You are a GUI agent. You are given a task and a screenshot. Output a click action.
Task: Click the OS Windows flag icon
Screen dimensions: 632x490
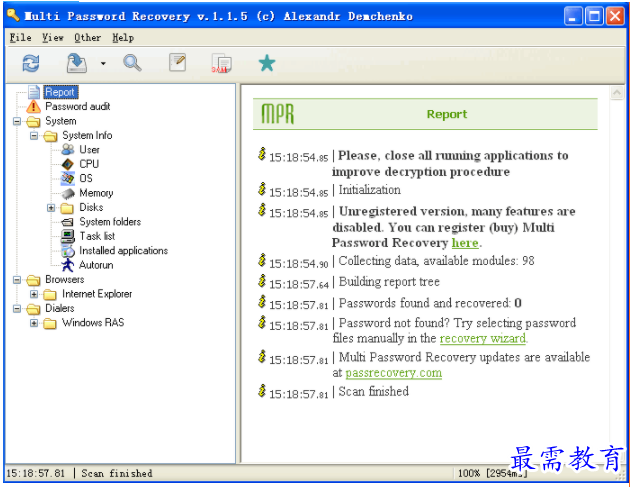tap(68, 178)
